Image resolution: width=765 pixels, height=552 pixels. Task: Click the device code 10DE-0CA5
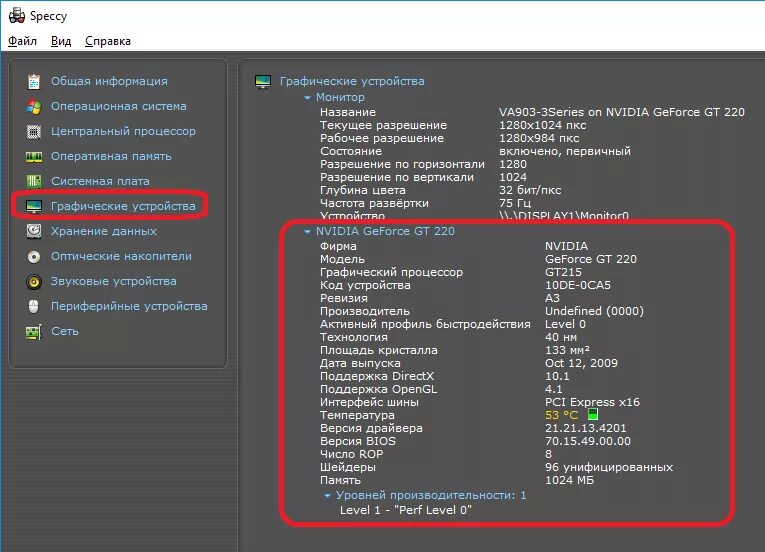click(x=578, y=285)
